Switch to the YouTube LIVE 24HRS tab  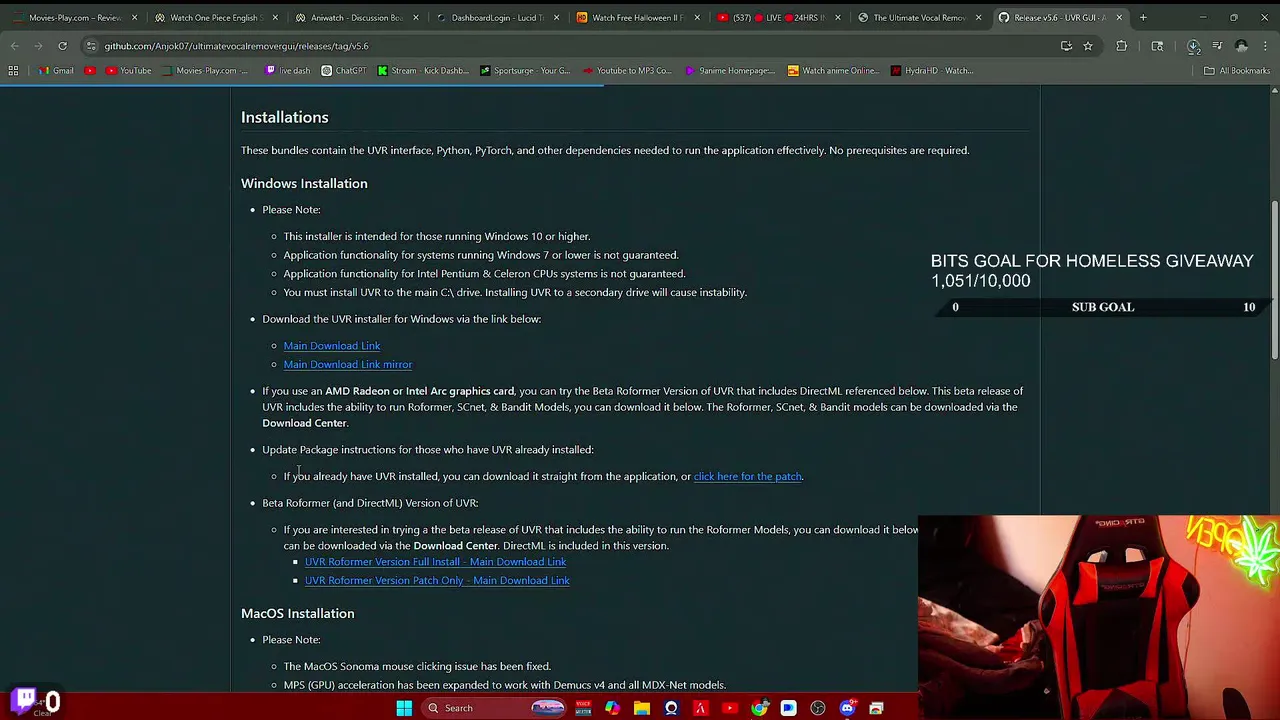click(778, 17)
